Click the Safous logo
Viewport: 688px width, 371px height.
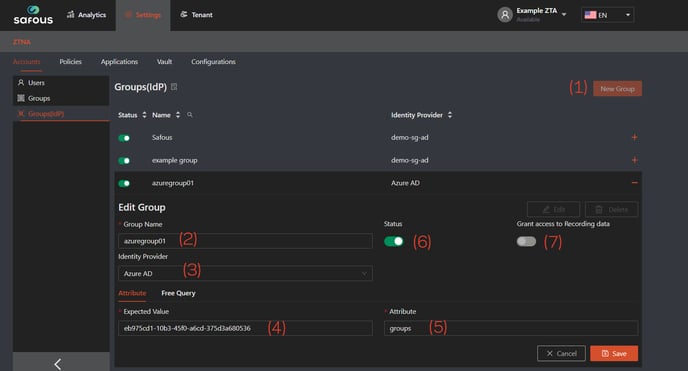(33, 15)
